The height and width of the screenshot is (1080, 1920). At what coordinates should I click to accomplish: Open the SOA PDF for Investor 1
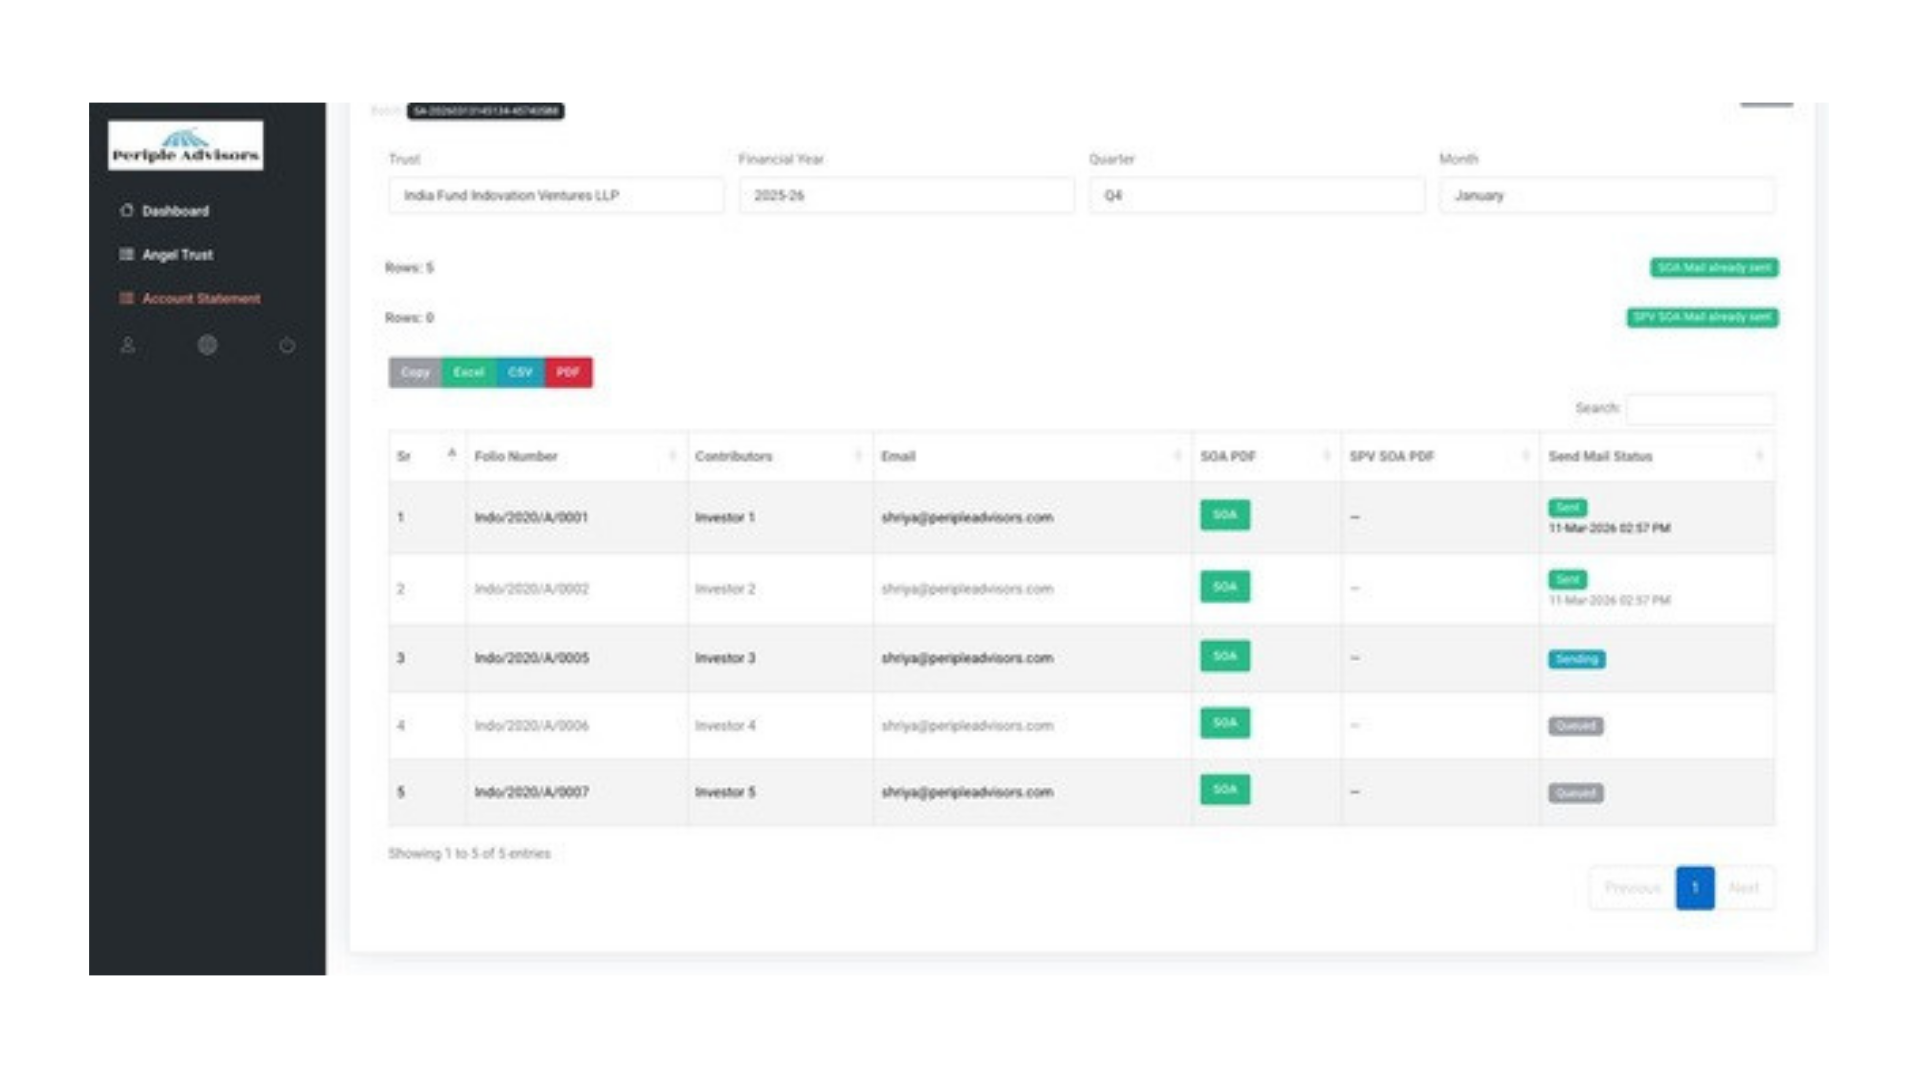pos(1225,515)
